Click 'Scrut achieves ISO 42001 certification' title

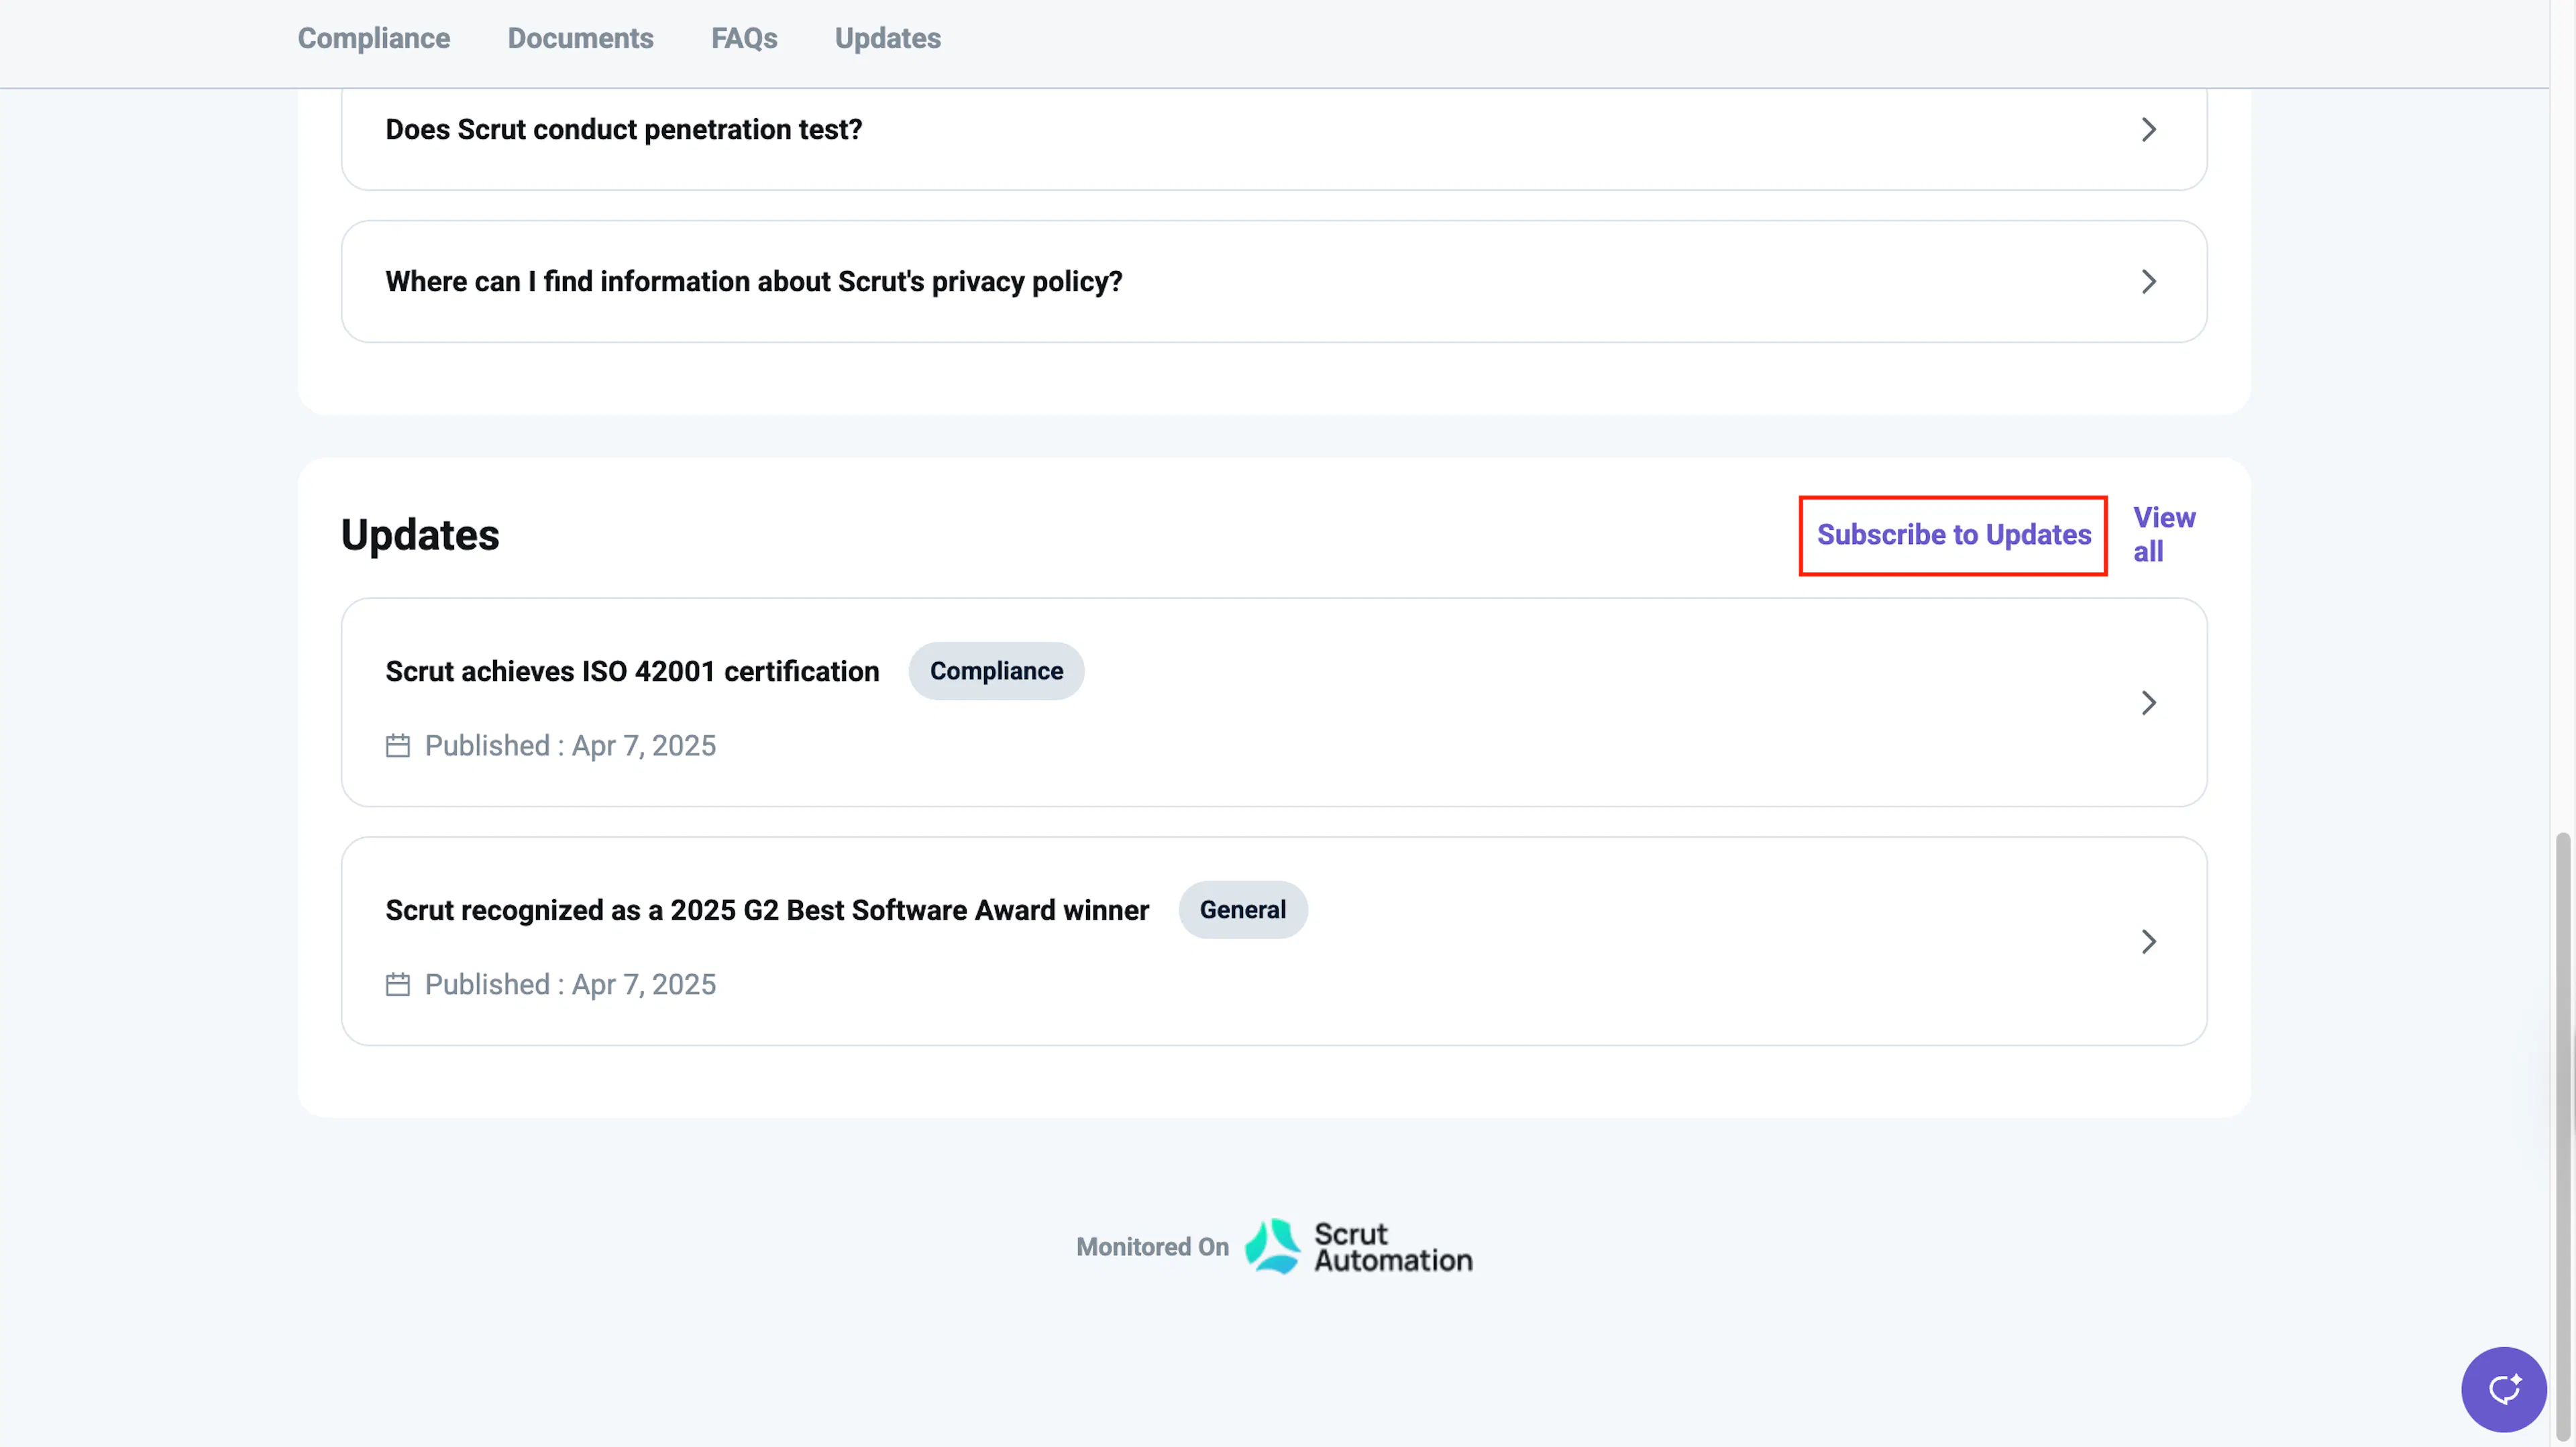pyautogui.click(x=632, y=671)
